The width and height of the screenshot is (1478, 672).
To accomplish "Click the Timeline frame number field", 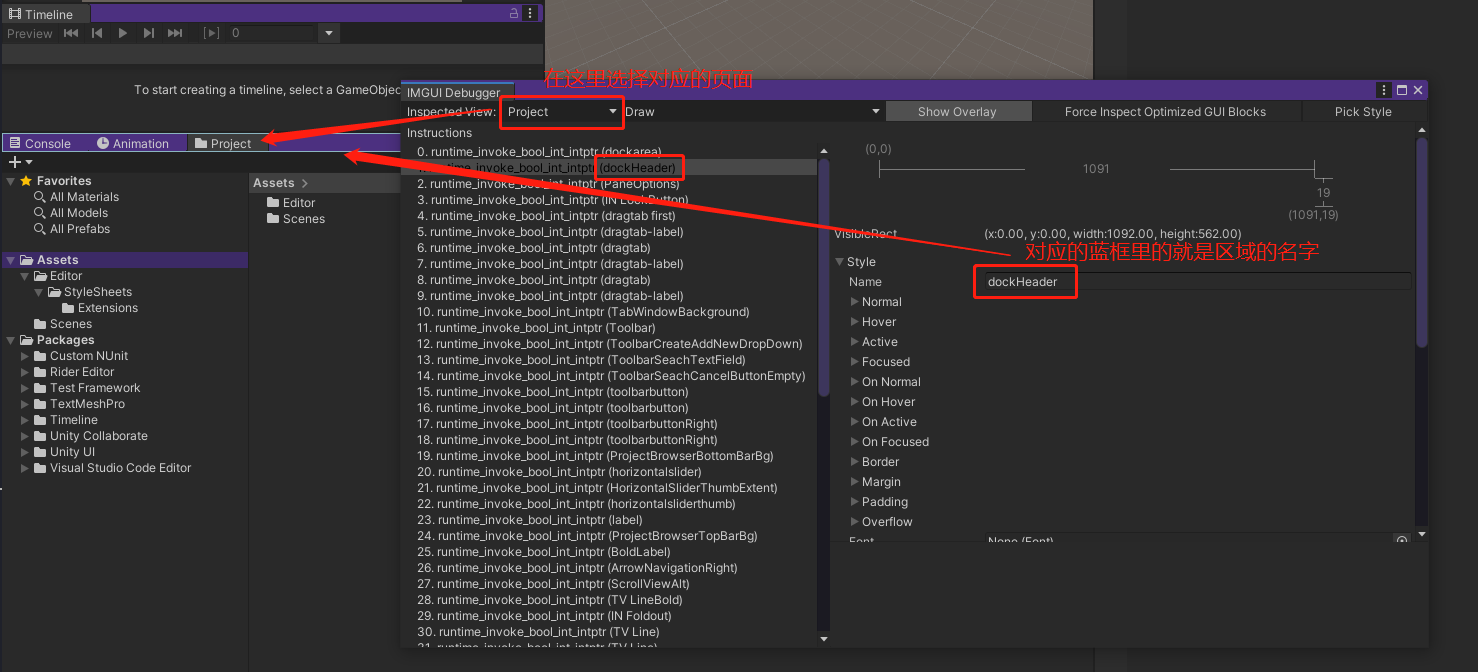I will pyautogui.click(x=271, y=33).
